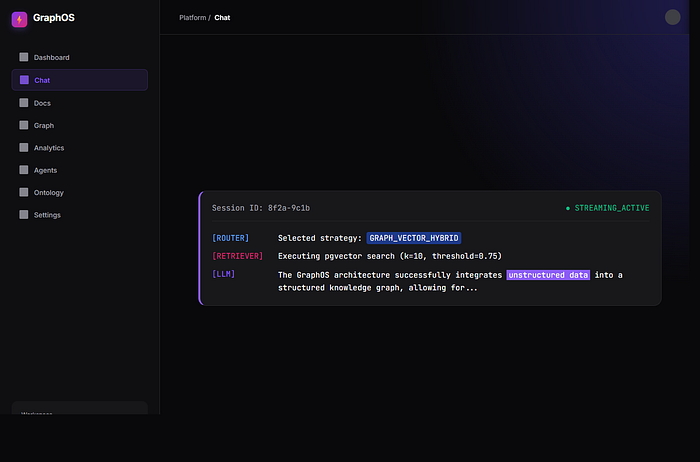Click the Agents sidebar icon
Screen dimensions: 700x462
(x=24, y=170)
